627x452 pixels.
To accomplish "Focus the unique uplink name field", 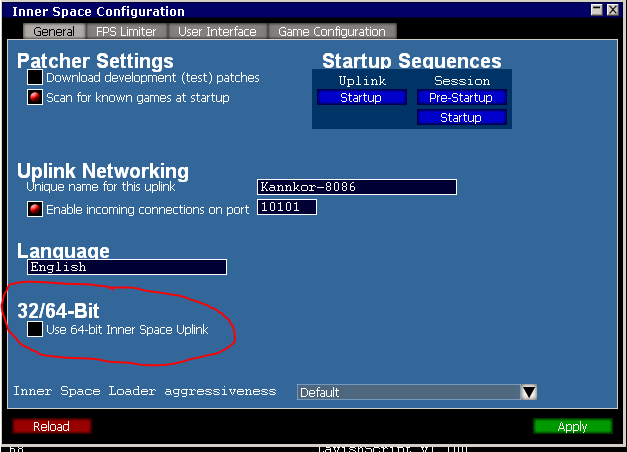I will 356,187.
